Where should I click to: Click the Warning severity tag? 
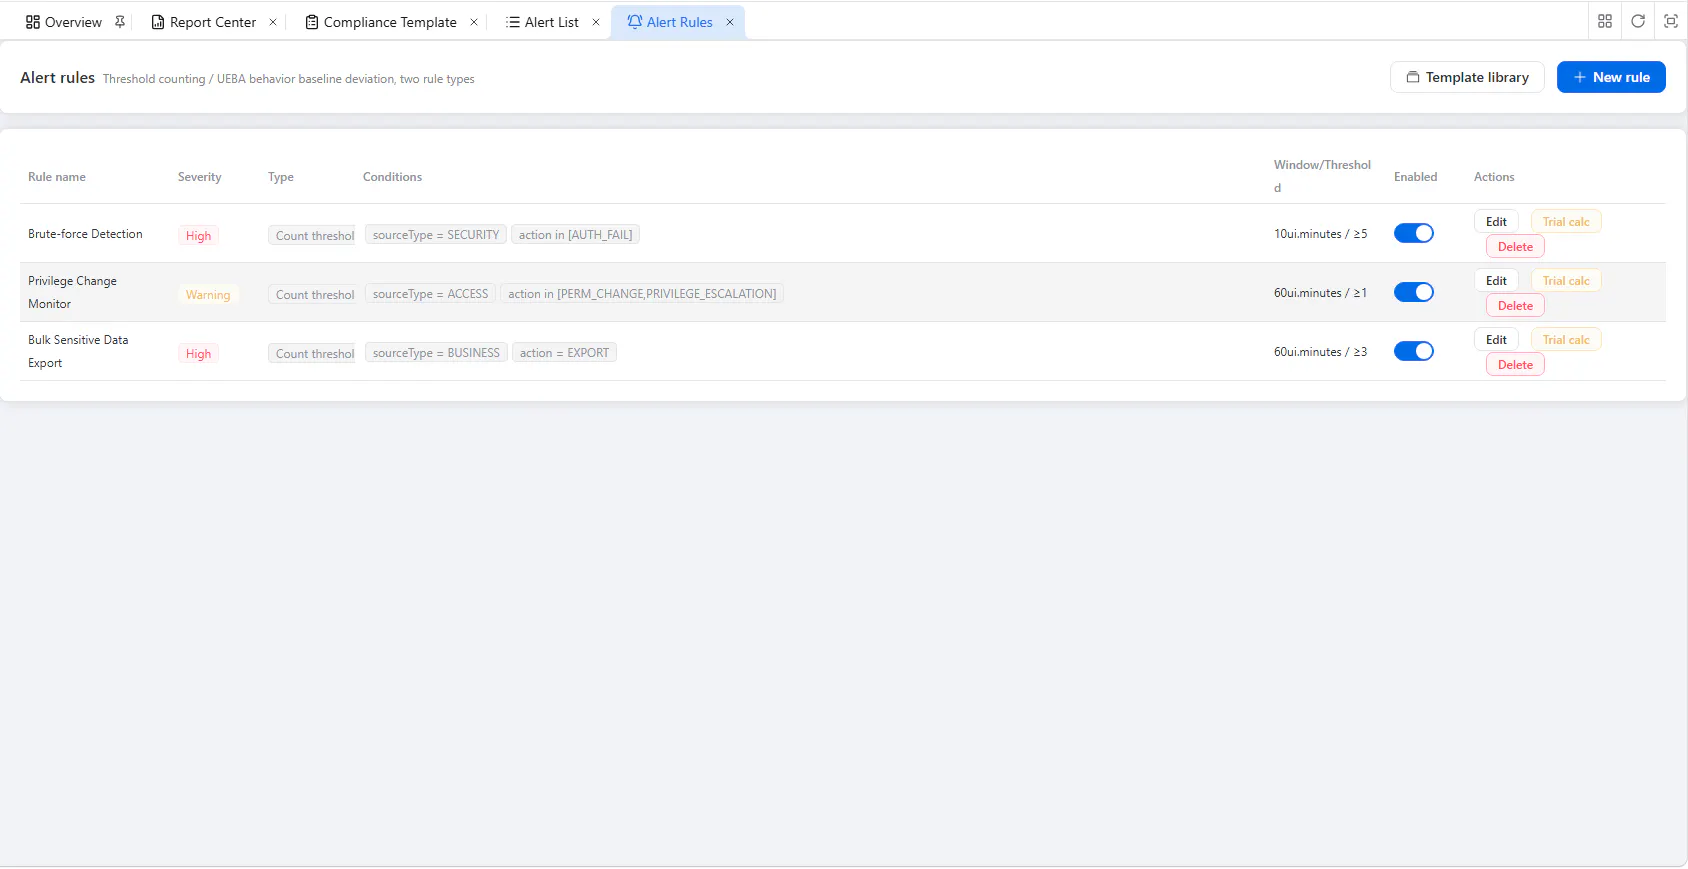click(x=208, y=295)
